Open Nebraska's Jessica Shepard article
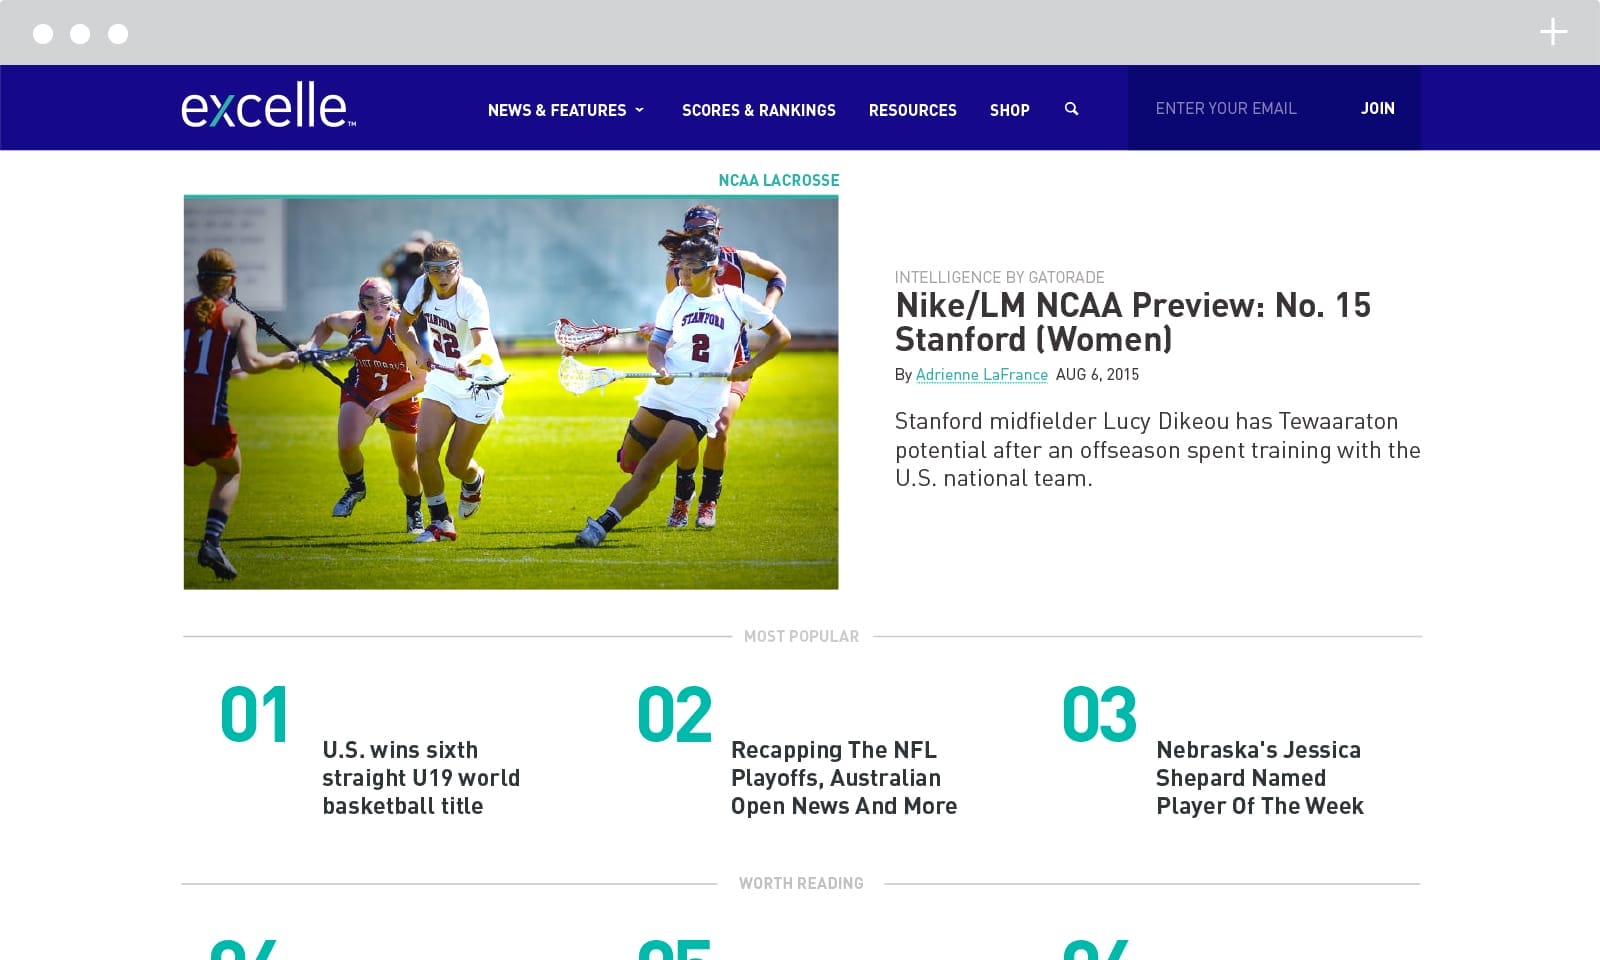1600x960 pixels. (1259, 777)
